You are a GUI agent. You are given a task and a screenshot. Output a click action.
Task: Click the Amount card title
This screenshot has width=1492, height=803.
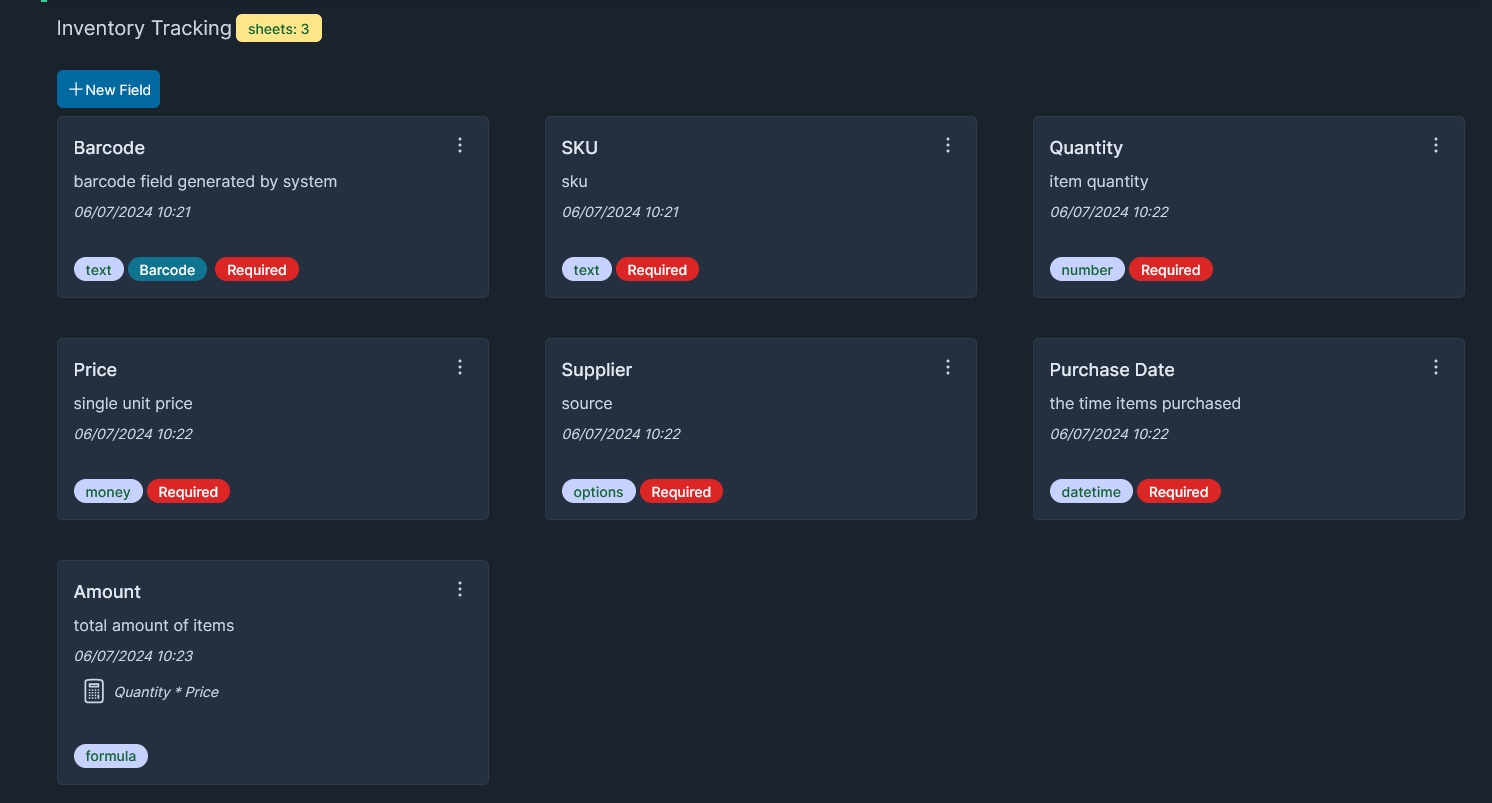107,592
